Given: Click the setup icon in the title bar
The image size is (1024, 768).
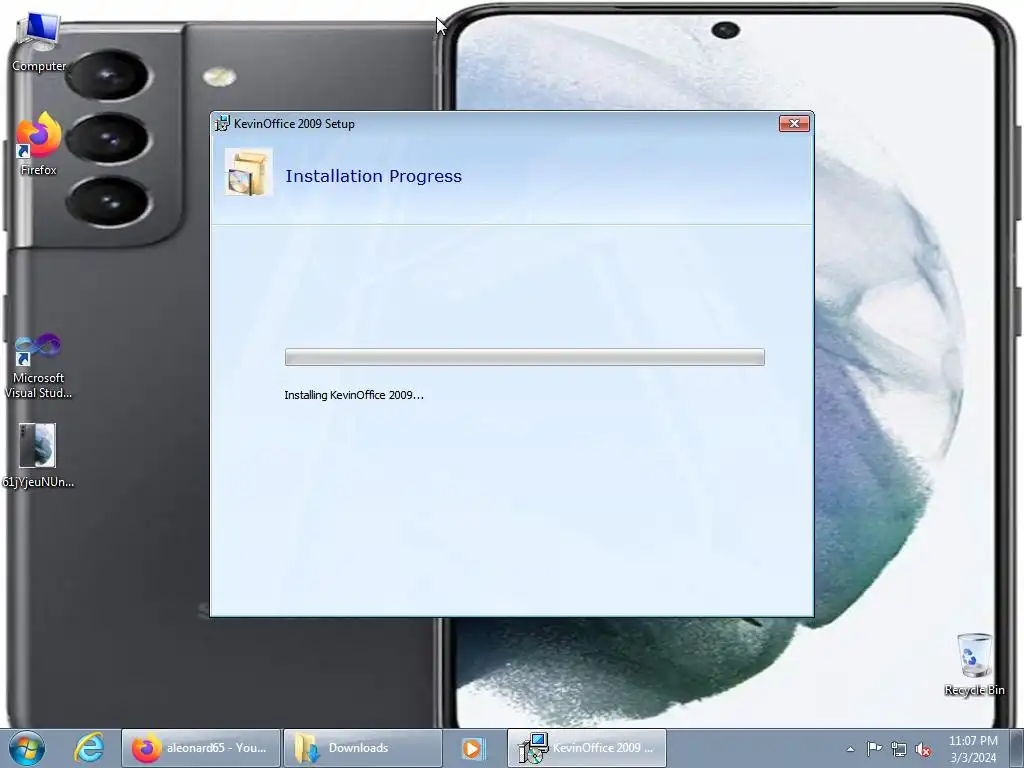Looking at the screenshot, I should (x=222, y=123).
